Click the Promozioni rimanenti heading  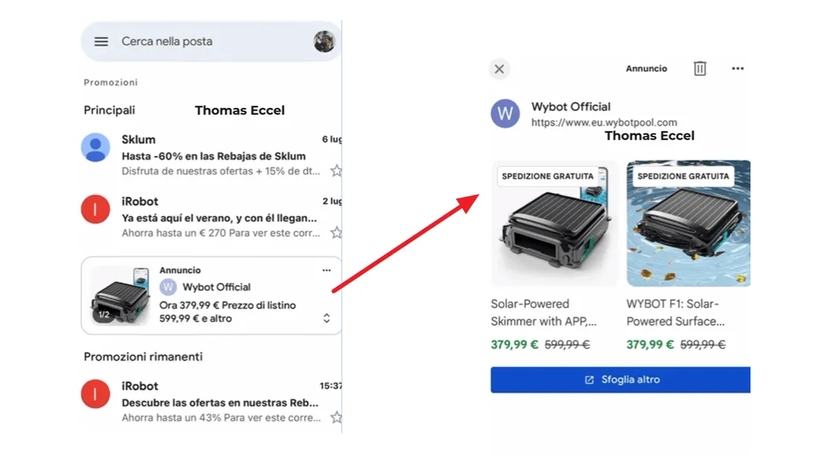pos(143,356)
